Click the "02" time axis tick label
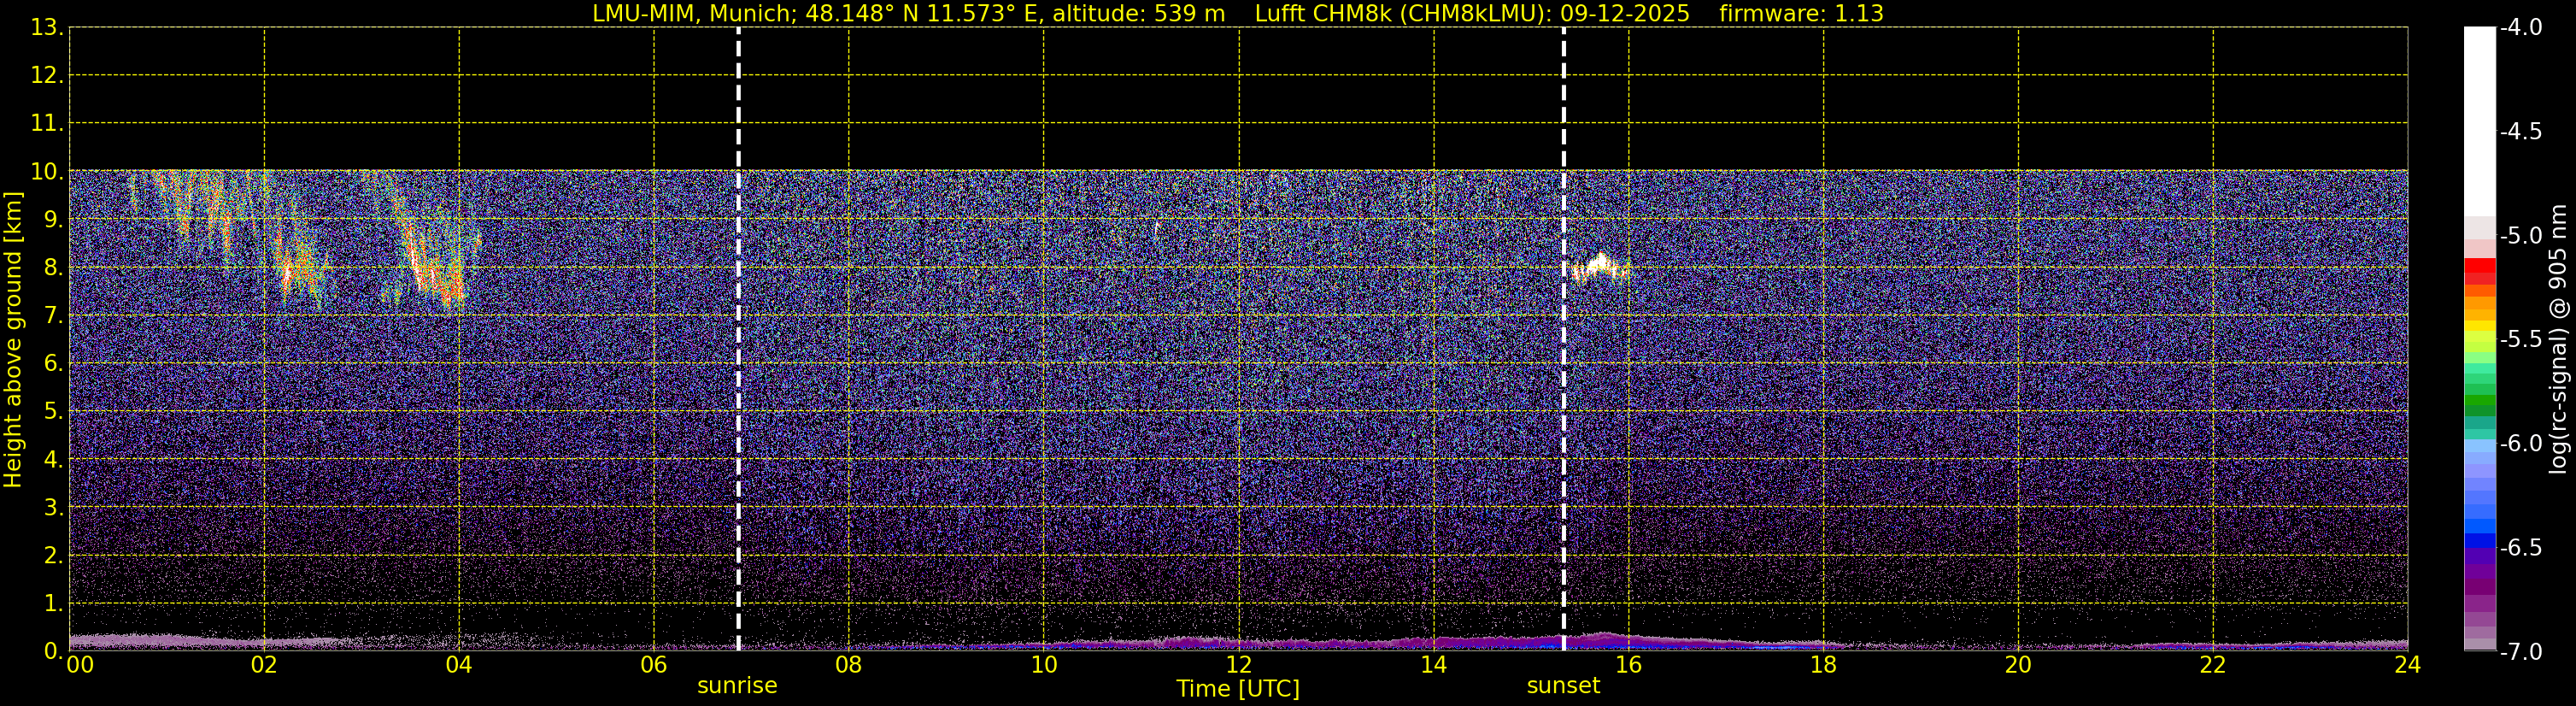The height and width of the screenshot is (706, 2576). point(264,665)
